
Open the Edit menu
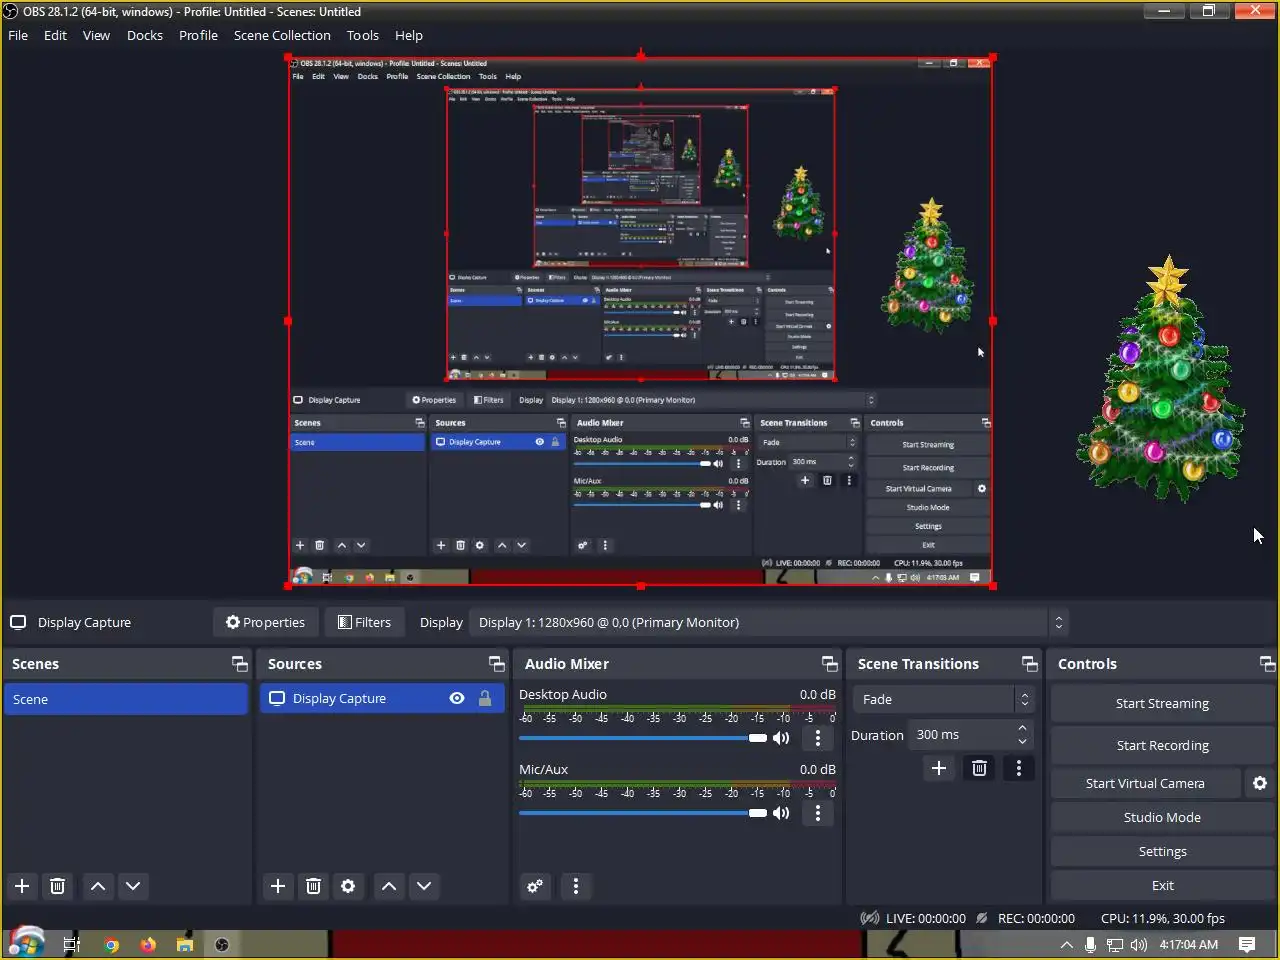tap(55, 35)
